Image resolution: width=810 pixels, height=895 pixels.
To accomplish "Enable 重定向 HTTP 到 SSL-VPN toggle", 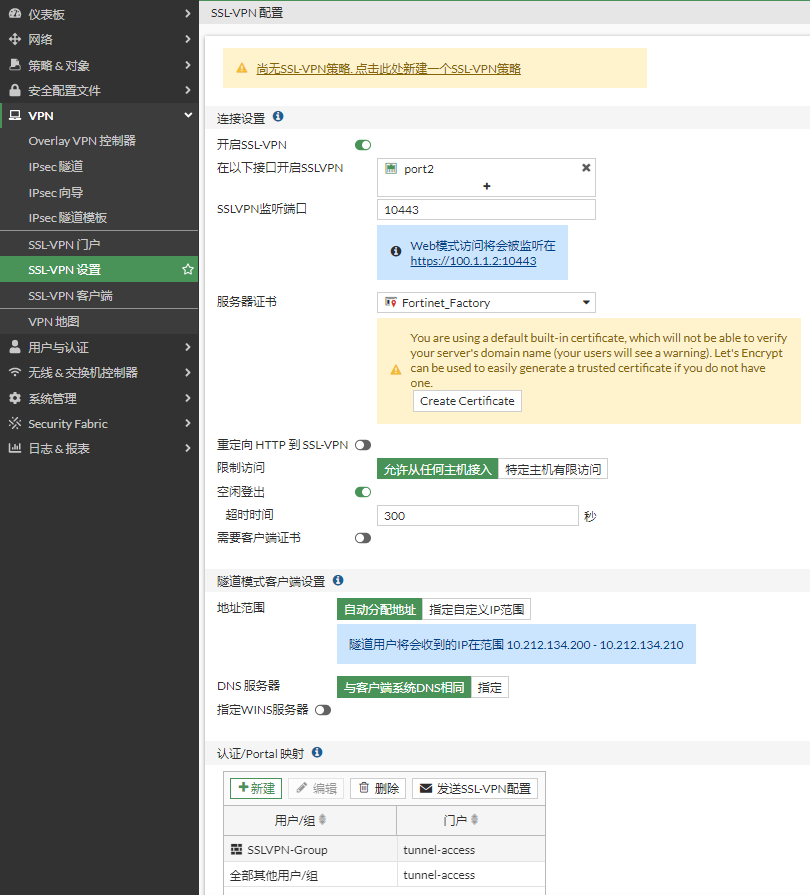I will point(362,445).
